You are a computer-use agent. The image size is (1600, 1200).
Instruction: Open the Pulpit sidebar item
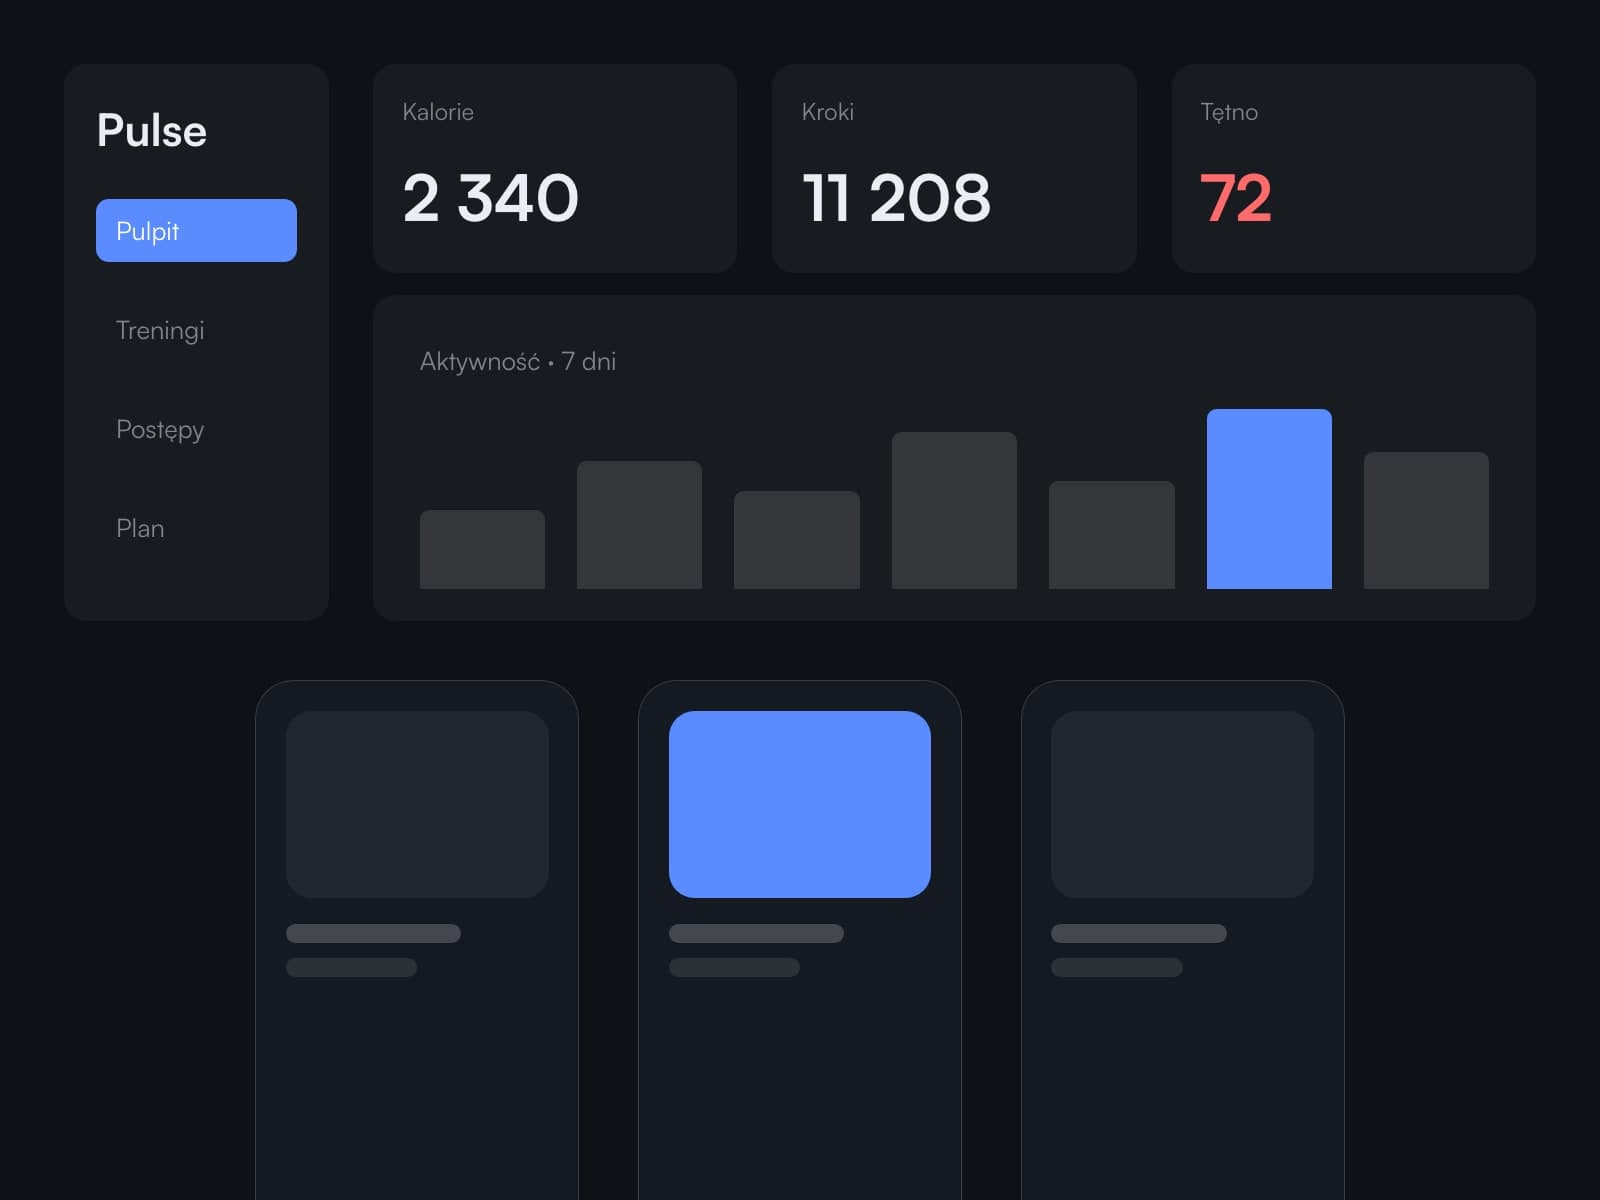(x=196, y=230)
